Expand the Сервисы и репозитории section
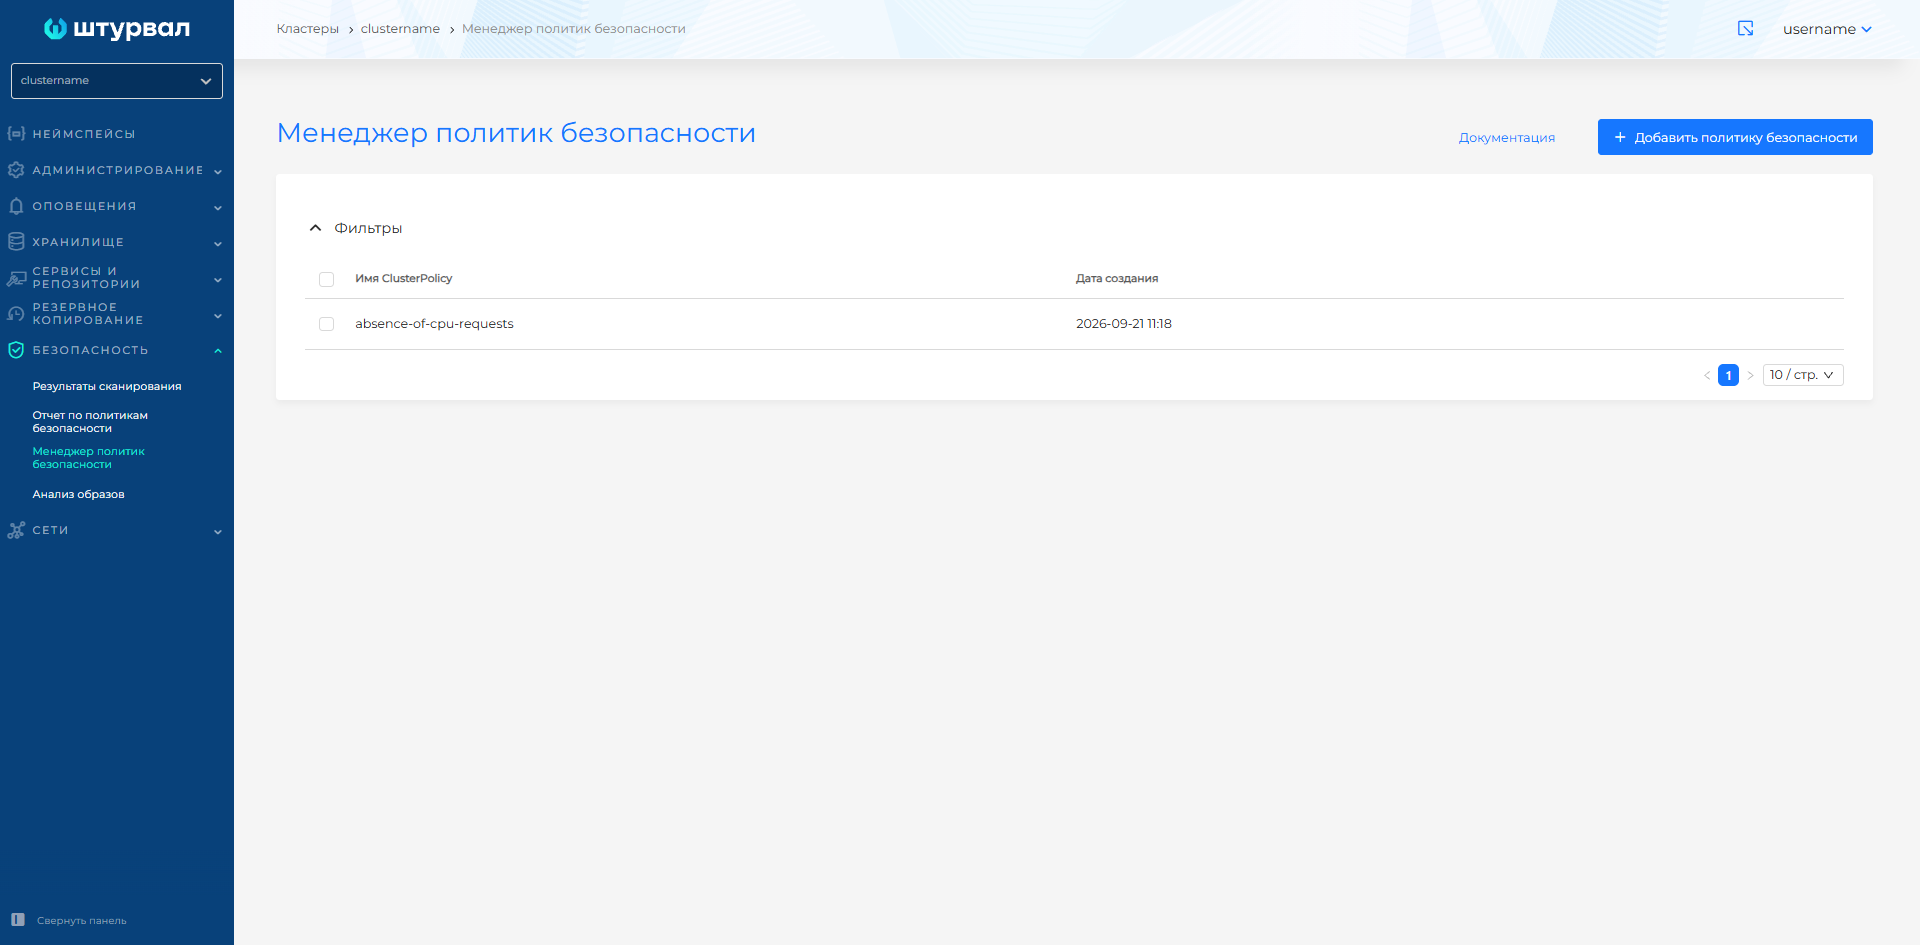Image resolution: width=1920 pixels, height=945 pixels. (218, 279)
